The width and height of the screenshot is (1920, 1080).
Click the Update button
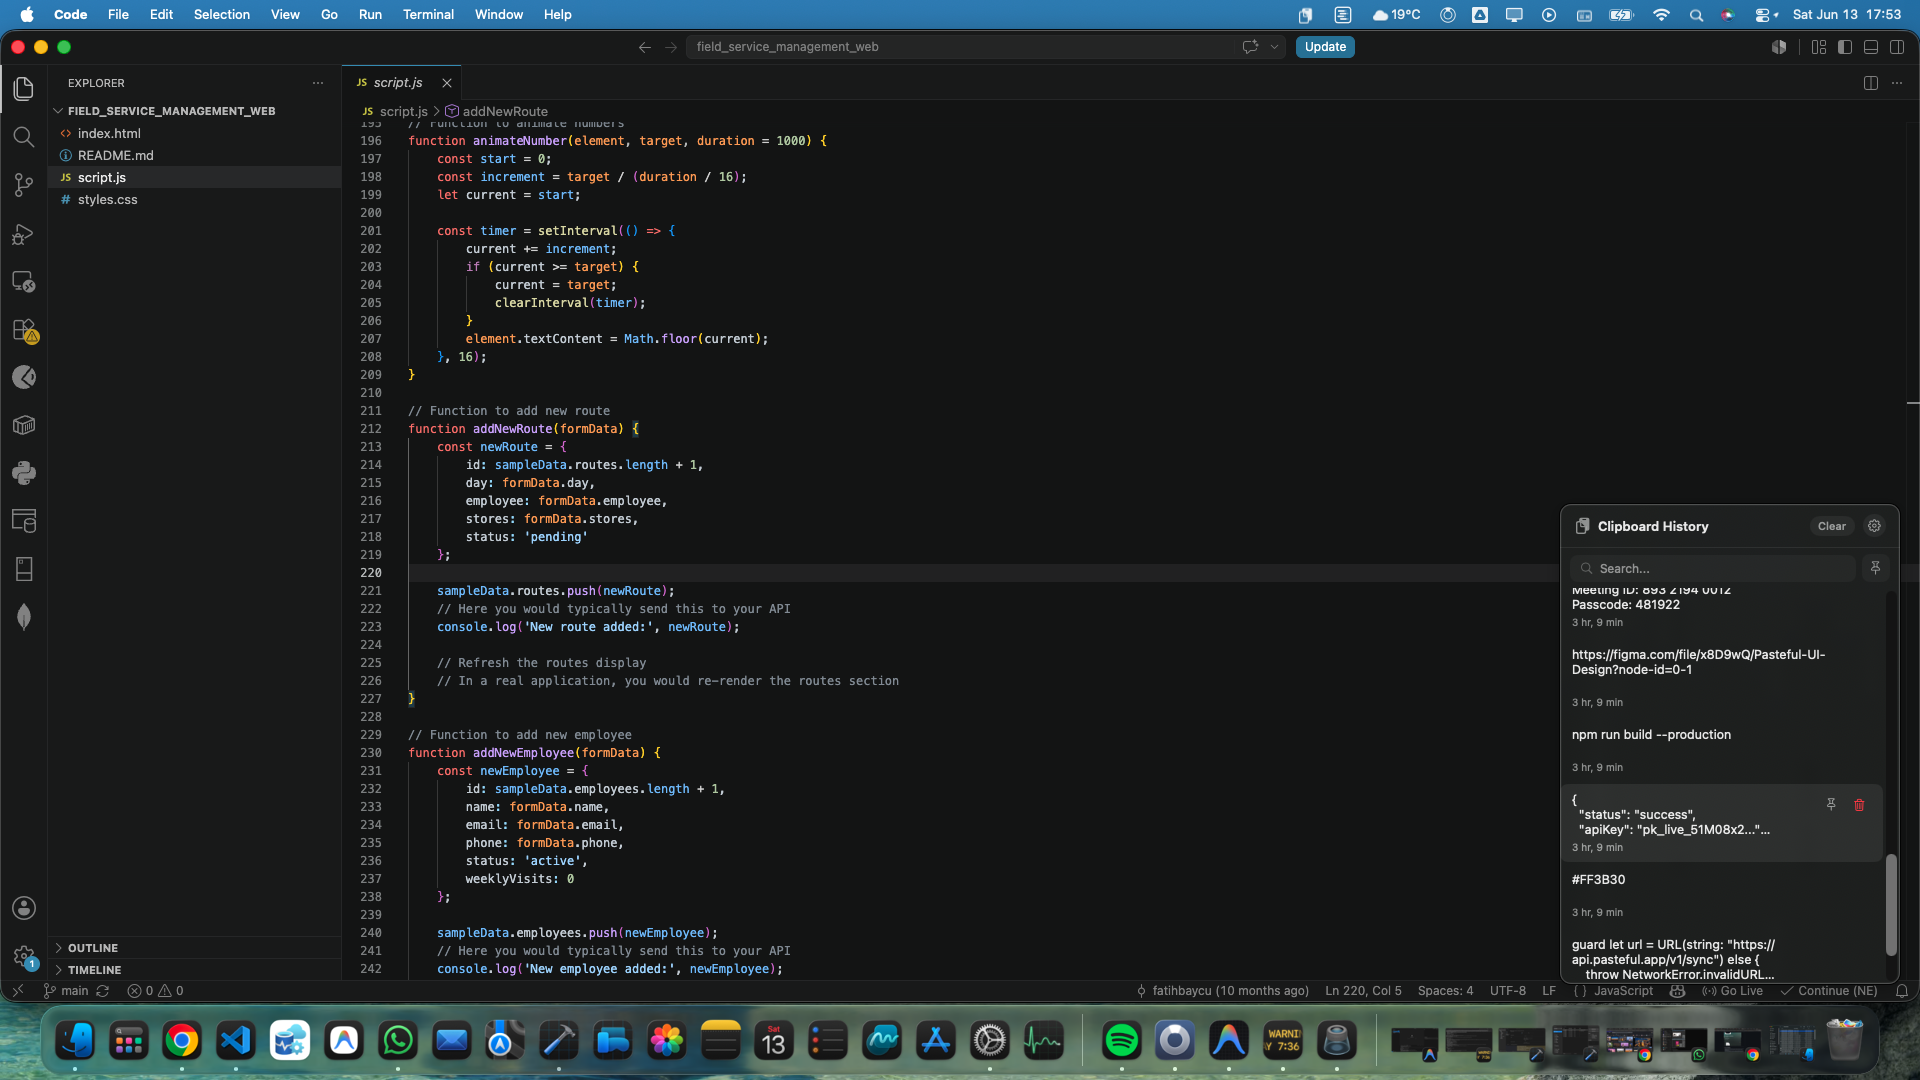(1325, 47)
